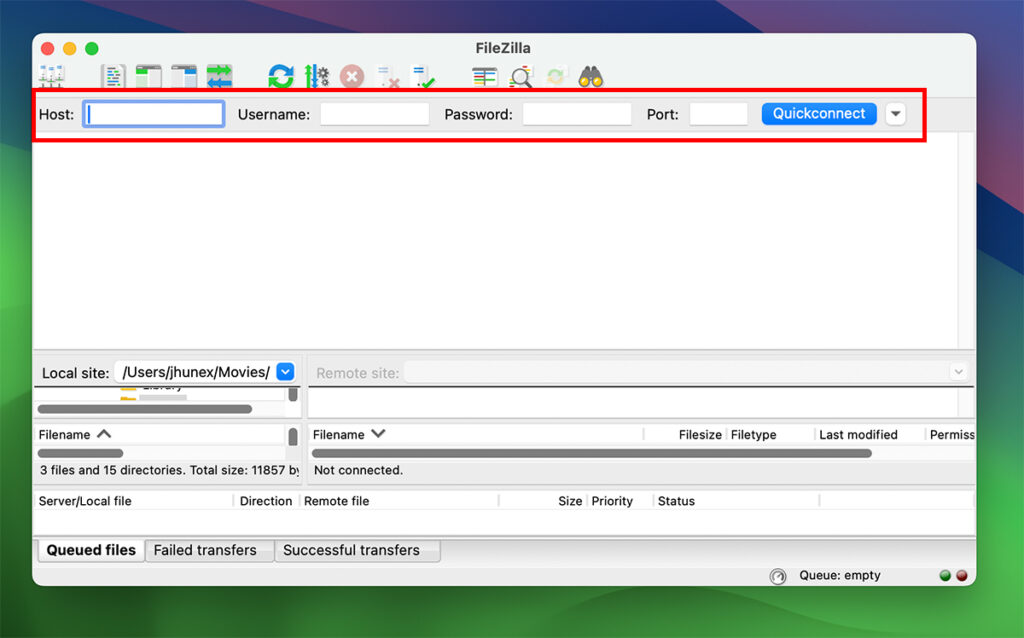Refresh the file and folder lists
The width and height of the screenshot is (1024, 638).
(281, 76)
